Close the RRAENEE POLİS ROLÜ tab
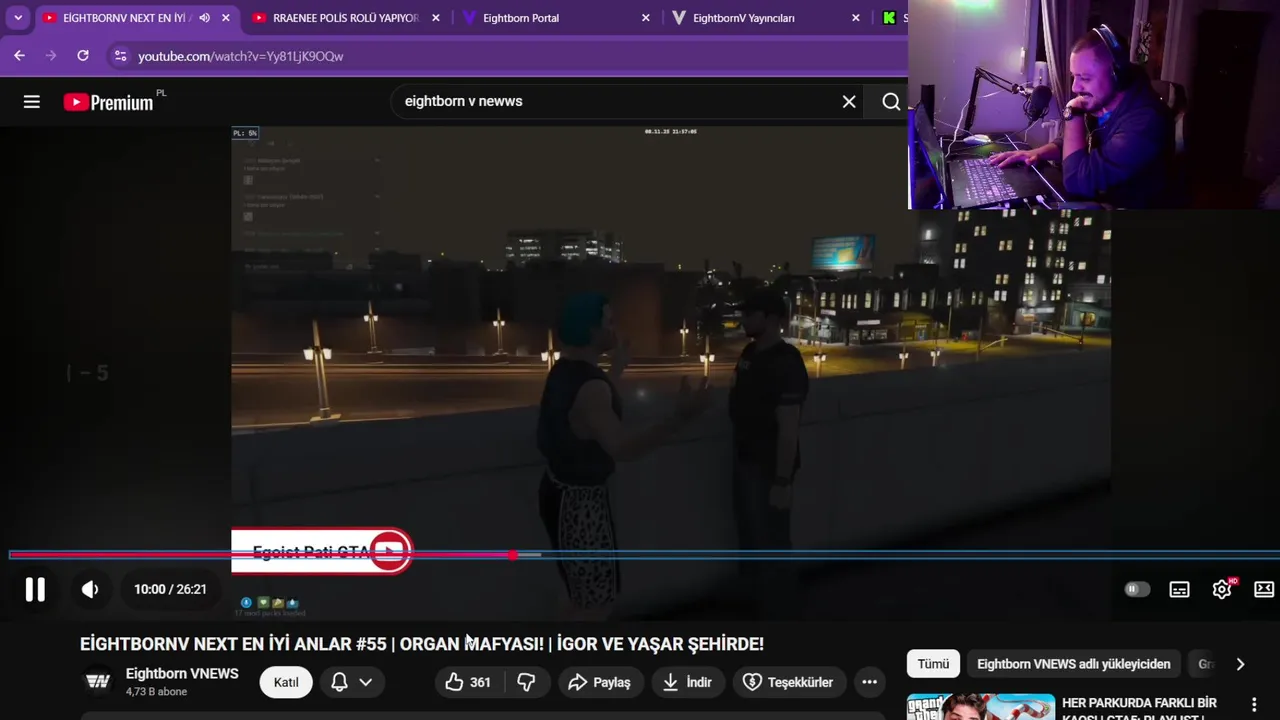This screenshot has height=720, width=1280. (x=435, y=18)
